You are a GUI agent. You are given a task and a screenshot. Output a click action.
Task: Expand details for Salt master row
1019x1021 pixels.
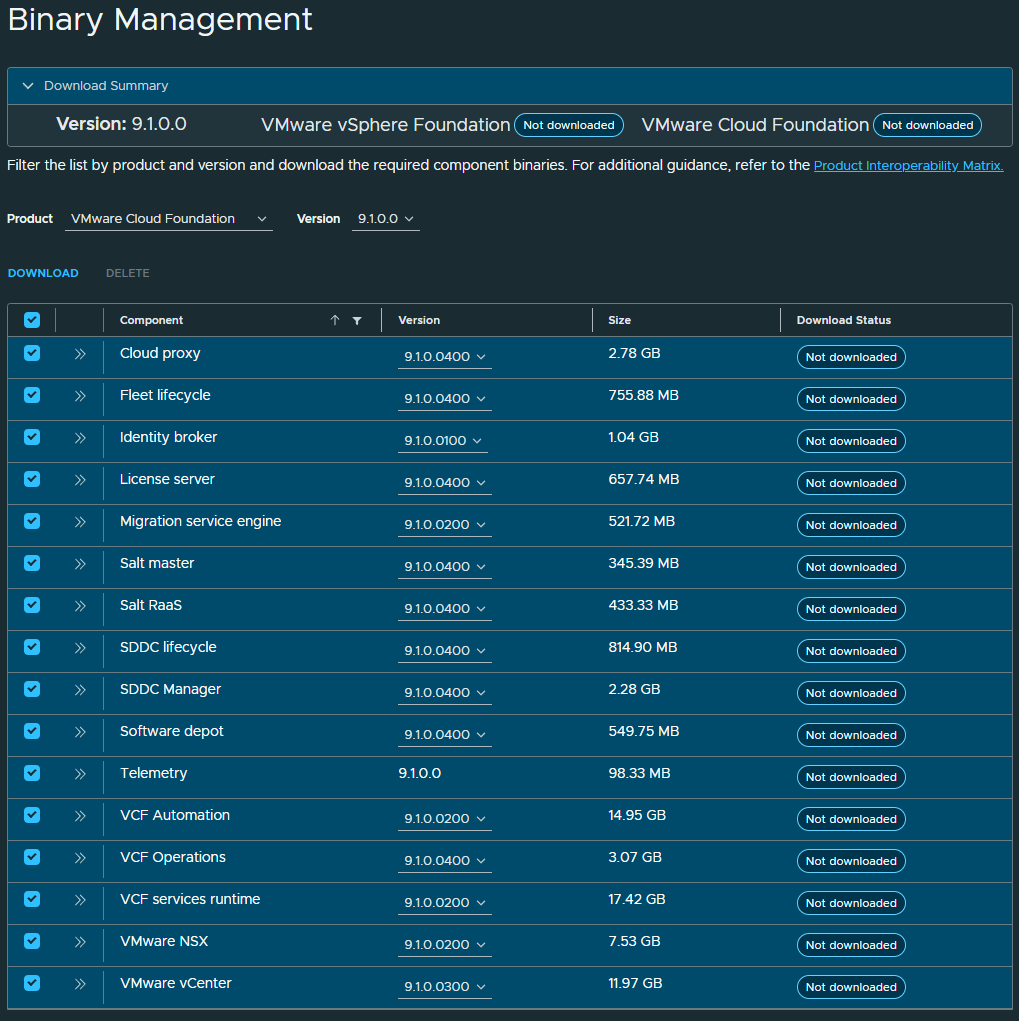click(79, 564)
